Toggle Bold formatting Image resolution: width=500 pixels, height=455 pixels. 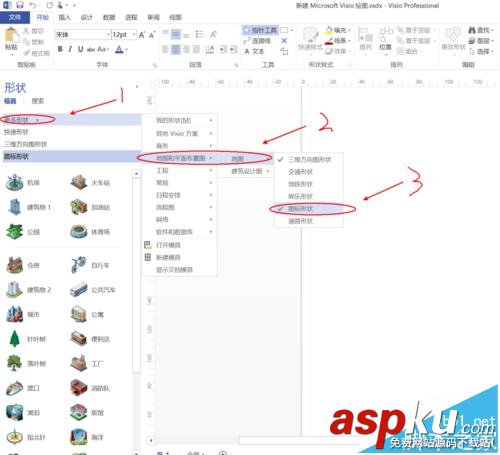click(x=60, y=49)
